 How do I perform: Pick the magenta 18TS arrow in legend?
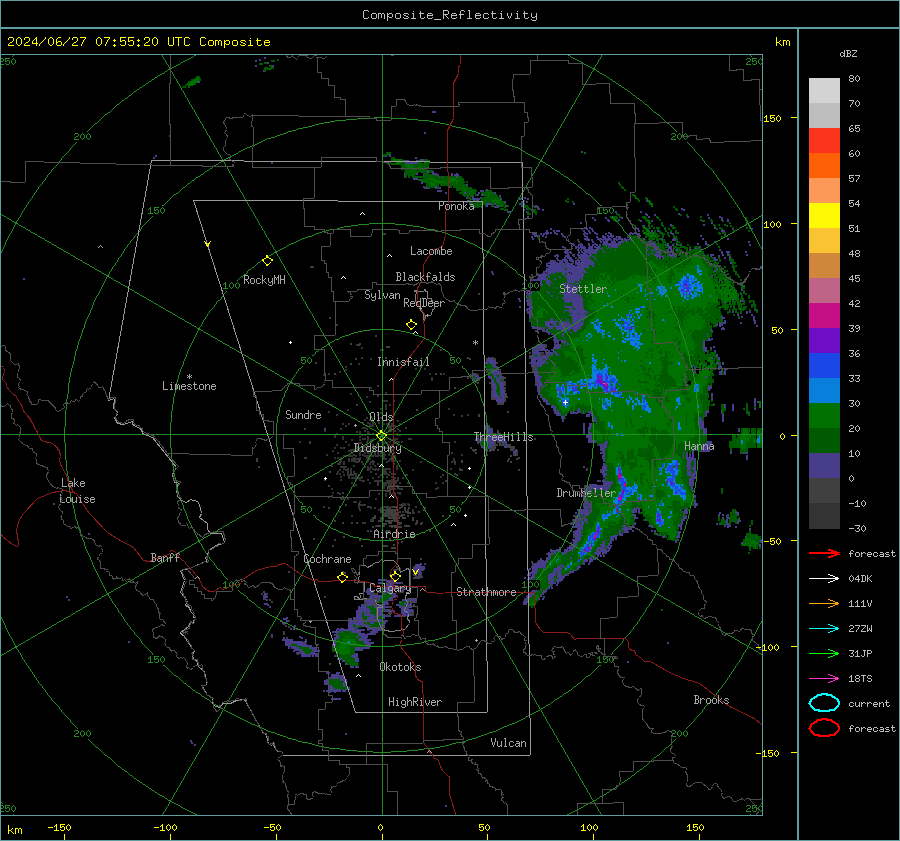tap(824, 679)
